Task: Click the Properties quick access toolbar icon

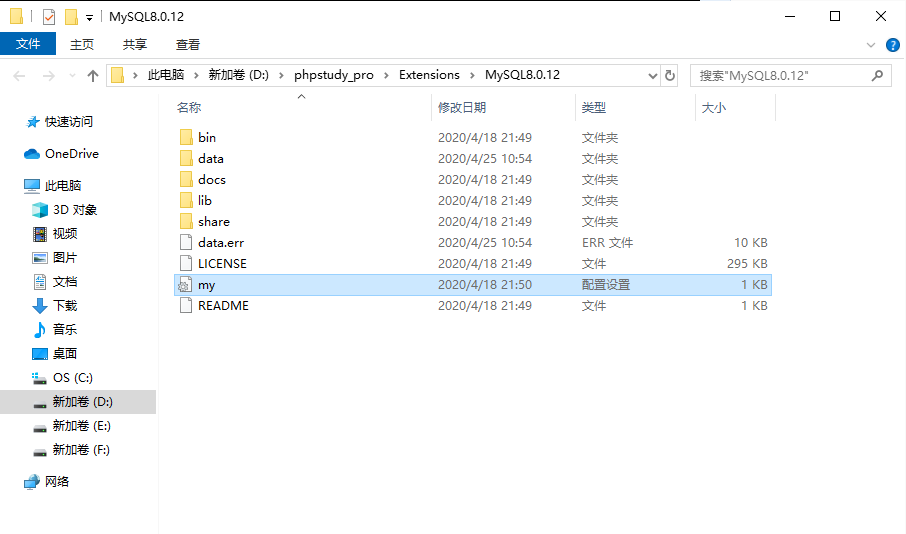Action: point(49,17)
